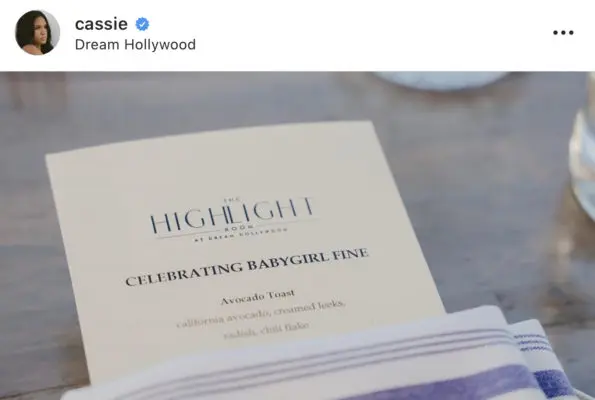Image resolution: width=595 pixels, height=400 pixels.
Task: Tap the california avocado, creamed leeks line
Action: [261, 313]
